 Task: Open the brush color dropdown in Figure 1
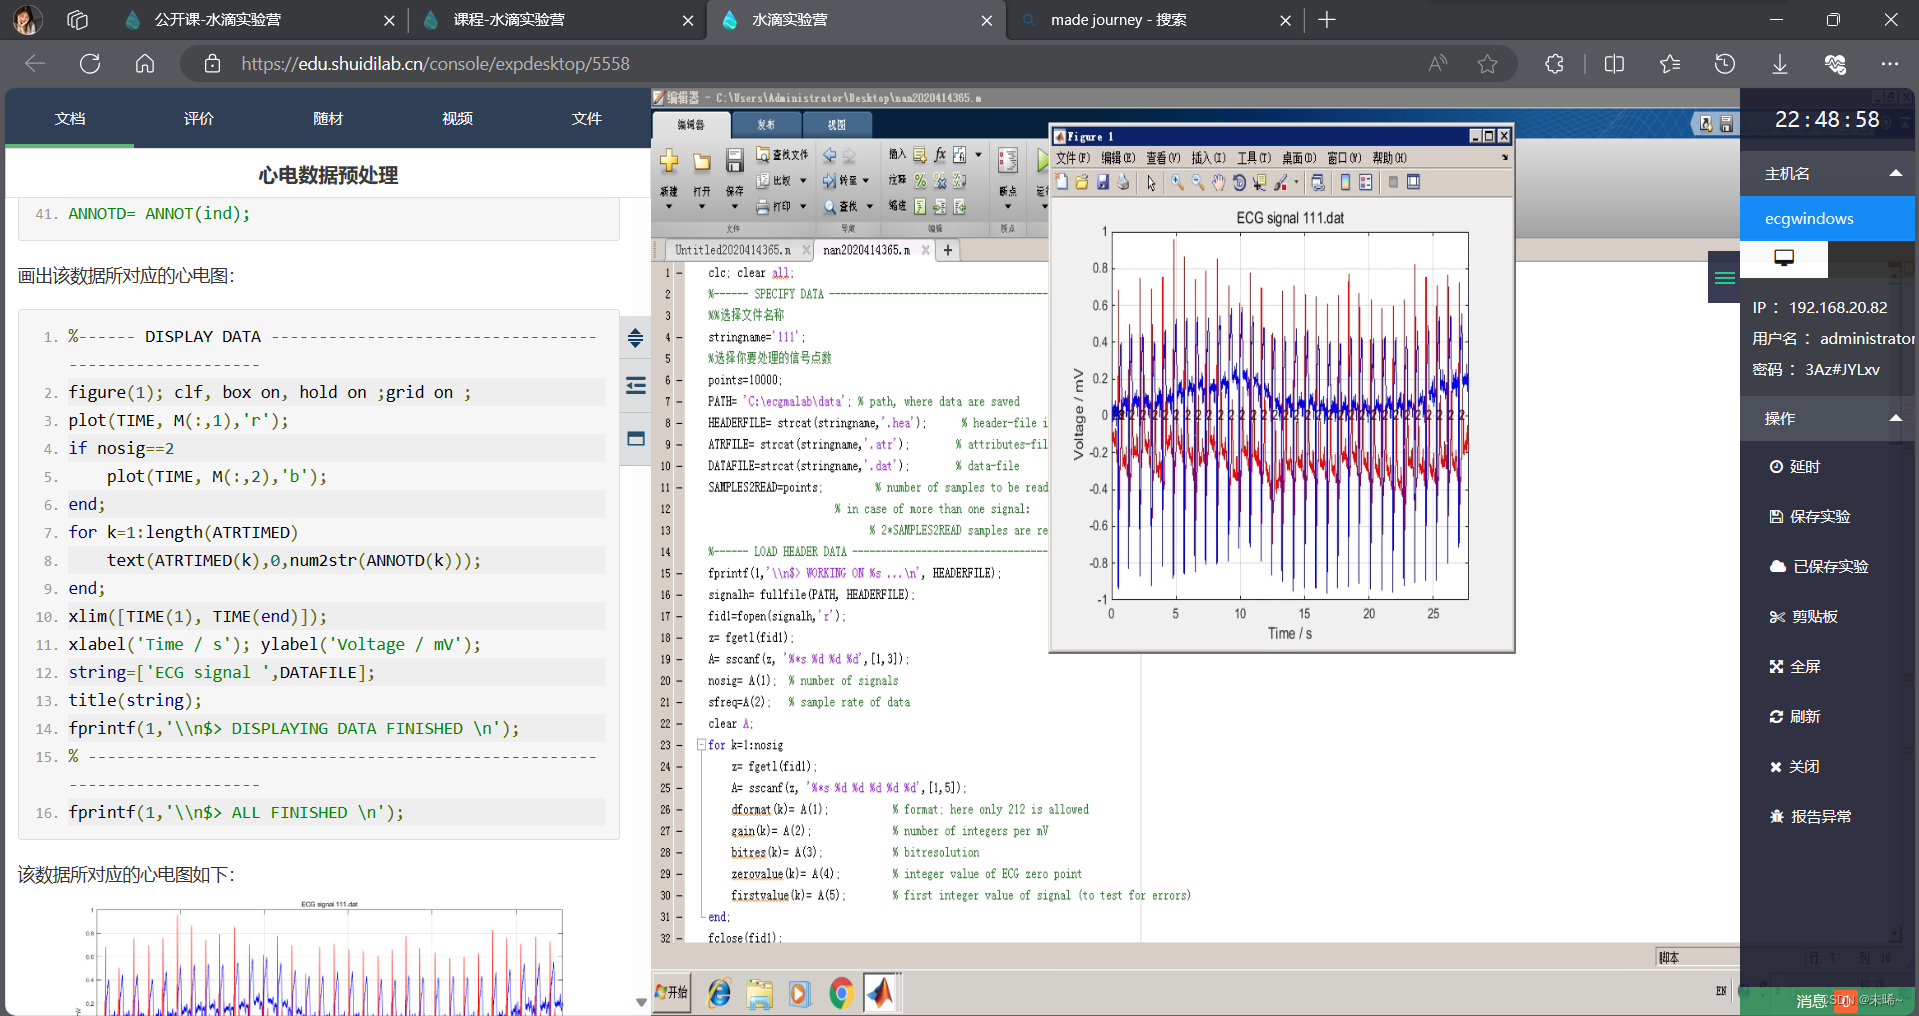point(1296,183)
